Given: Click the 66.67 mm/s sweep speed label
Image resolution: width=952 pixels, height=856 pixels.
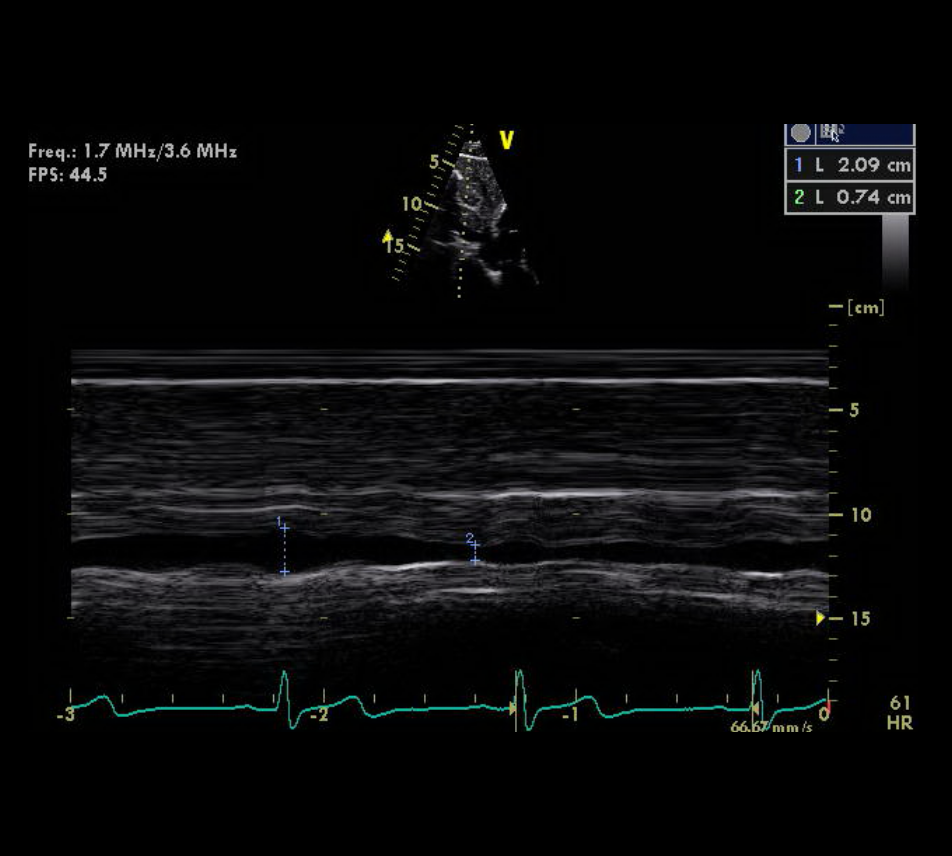Looking at the screenshot, I should point(770,727).
